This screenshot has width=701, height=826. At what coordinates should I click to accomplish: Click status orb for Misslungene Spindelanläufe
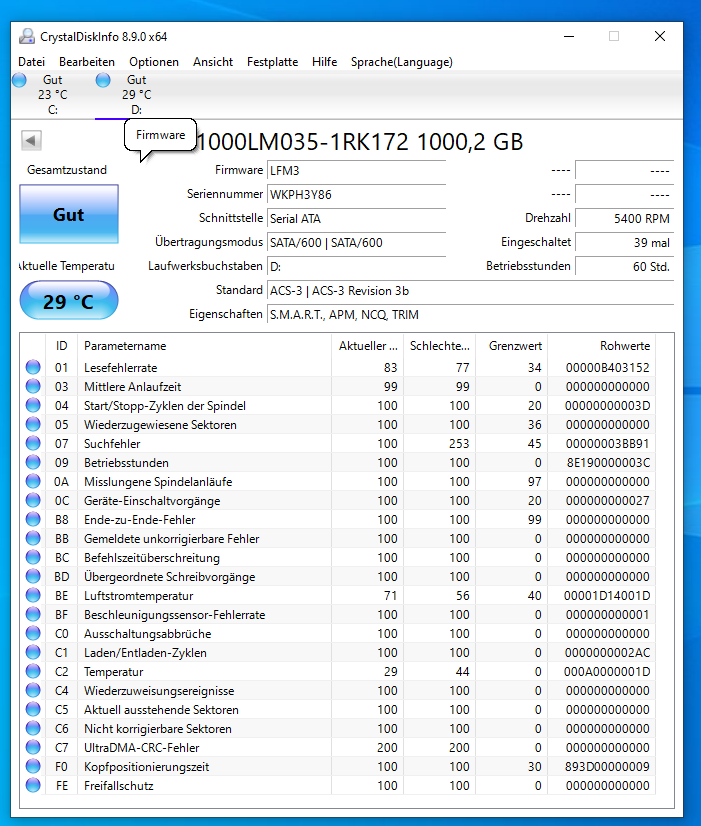pyautogui.click(x=33, y=481)
